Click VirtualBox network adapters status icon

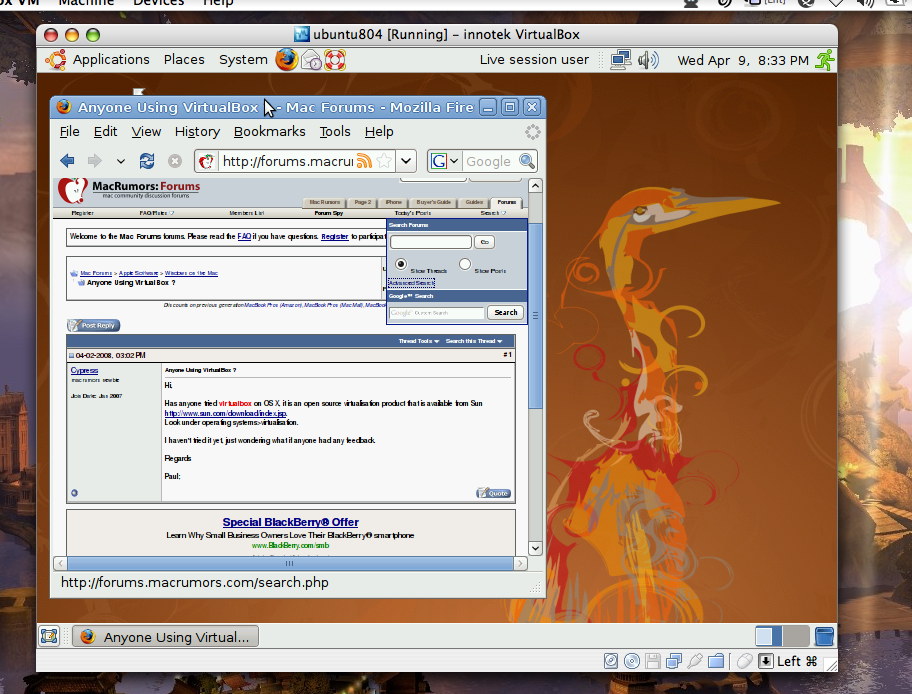point(674,661)
